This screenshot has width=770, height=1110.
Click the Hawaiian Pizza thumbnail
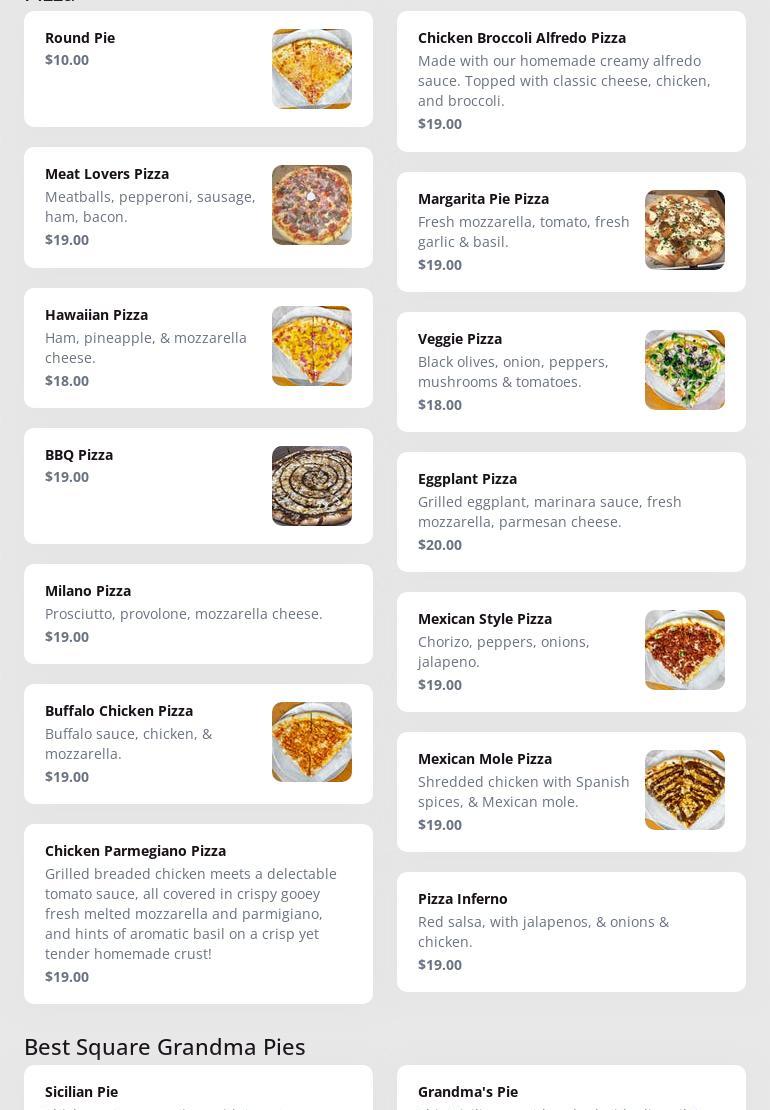(x=311, y=346)
